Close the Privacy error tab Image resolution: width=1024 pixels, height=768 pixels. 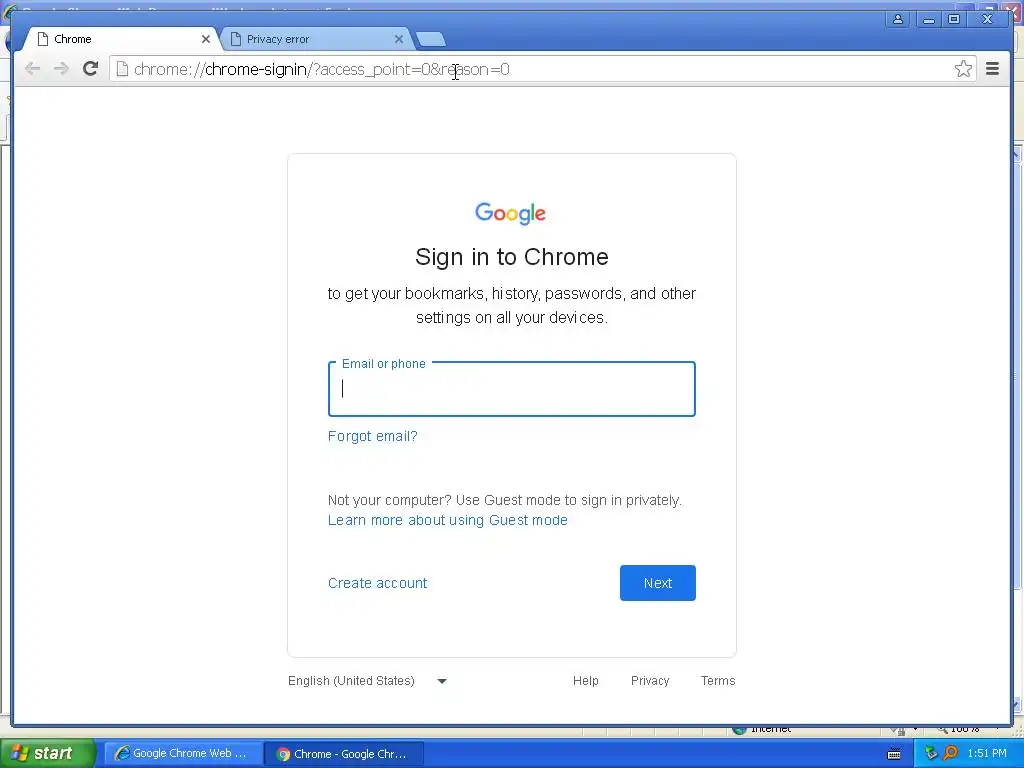pyautogui.click(x=398, y=39)
